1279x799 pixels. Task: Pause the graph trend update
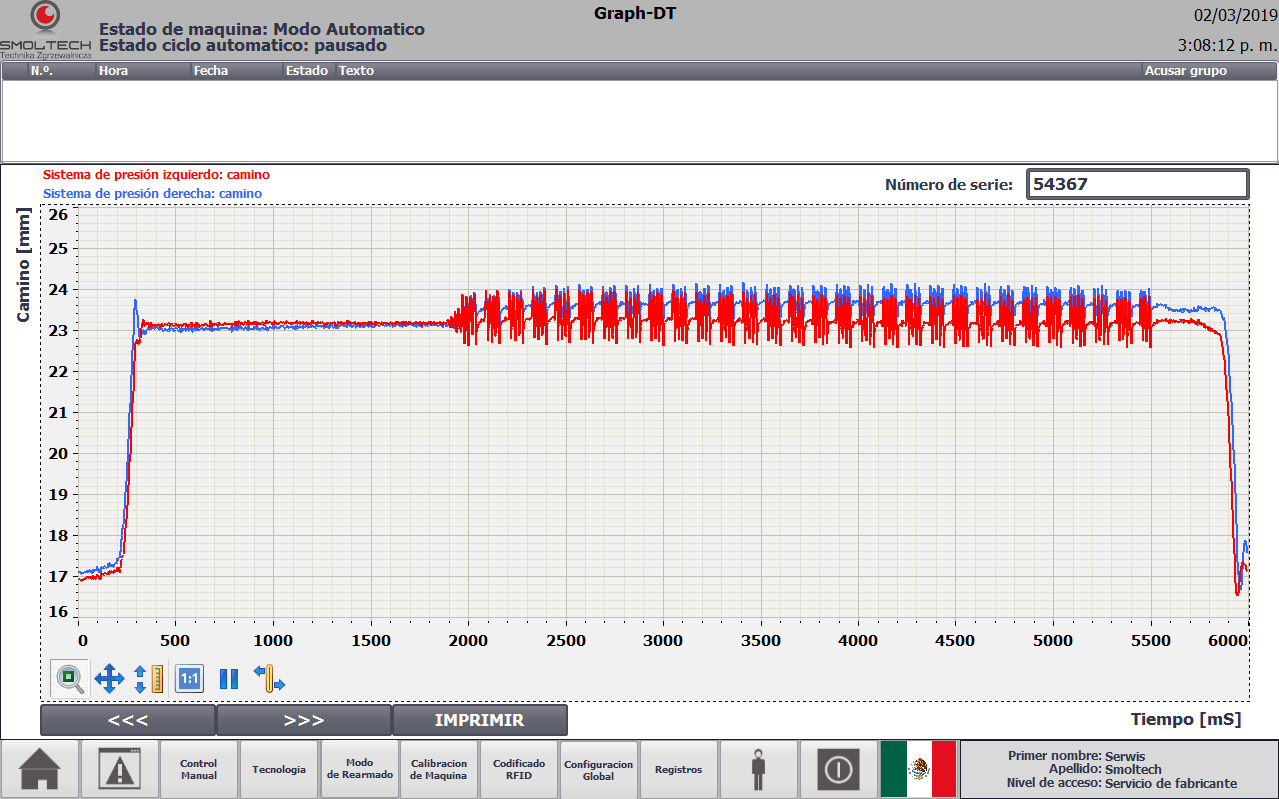(x=229, y=679)
